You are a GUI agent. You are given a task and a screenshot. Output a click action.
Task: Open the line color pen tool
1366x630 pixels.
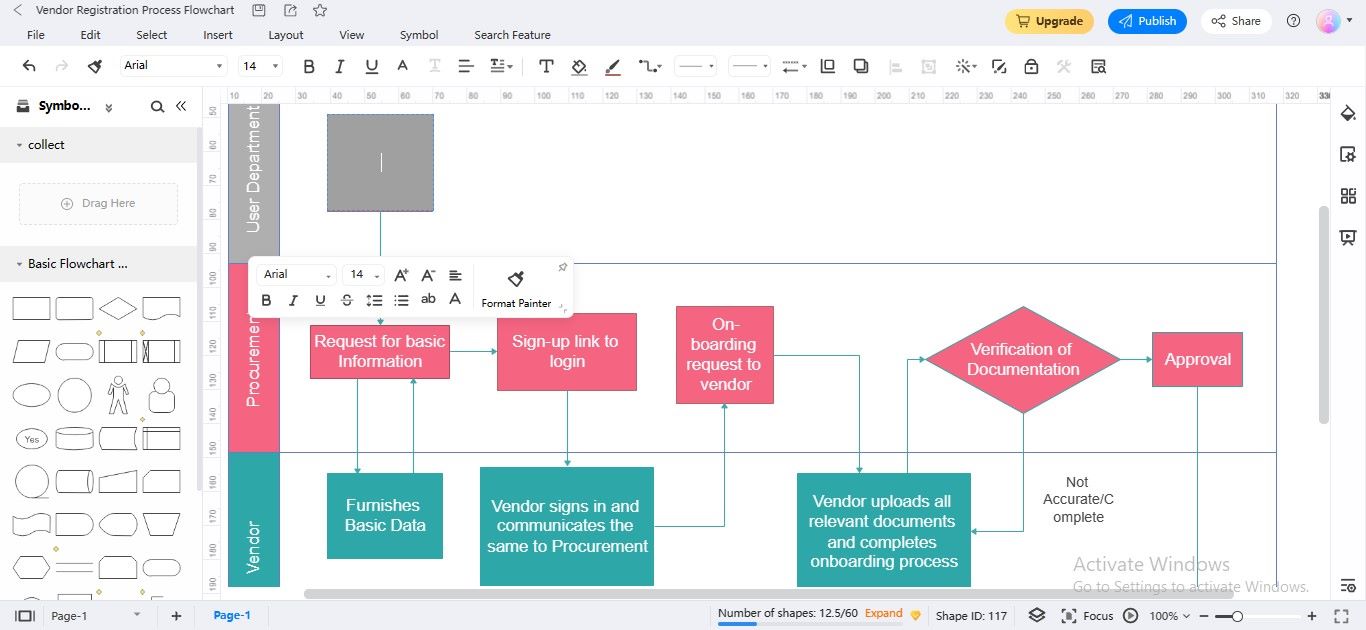[x=613, y=66]
